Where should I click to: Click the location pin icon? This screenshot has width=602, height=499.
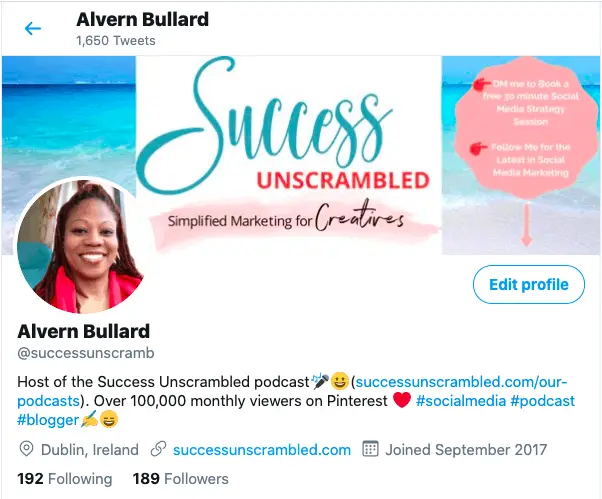26,449
